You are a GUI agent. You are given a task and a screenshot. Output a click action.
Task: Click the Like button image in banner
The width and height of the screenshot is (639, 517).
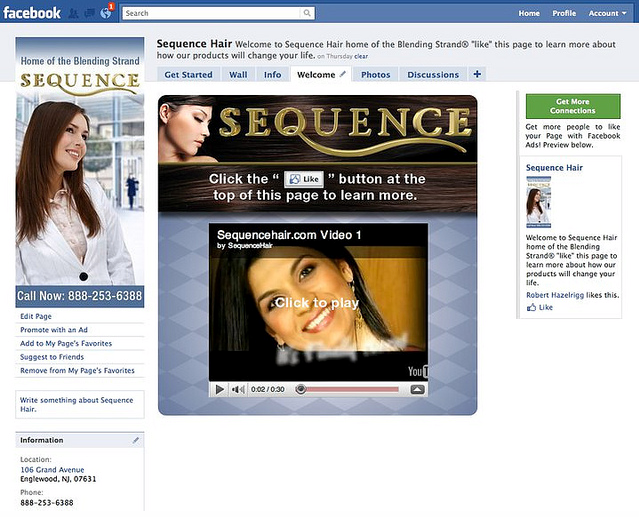(x=304, y=179)
